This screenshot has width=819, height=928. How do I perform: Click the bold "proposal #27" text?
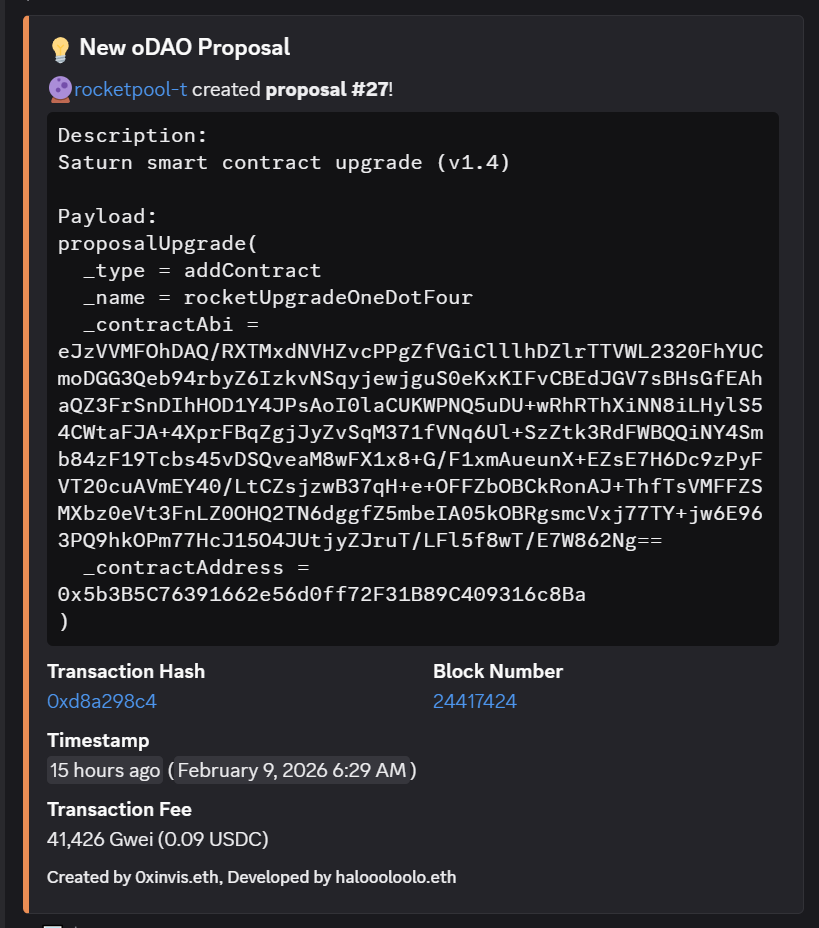[x=327, y=90]
